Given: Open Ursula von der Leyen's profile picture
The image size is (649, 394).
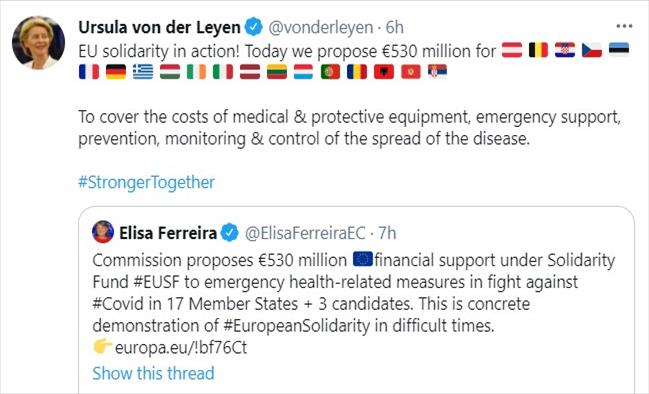Looking at the screenshot, I should pyautogui.click(x=38, y=43).
